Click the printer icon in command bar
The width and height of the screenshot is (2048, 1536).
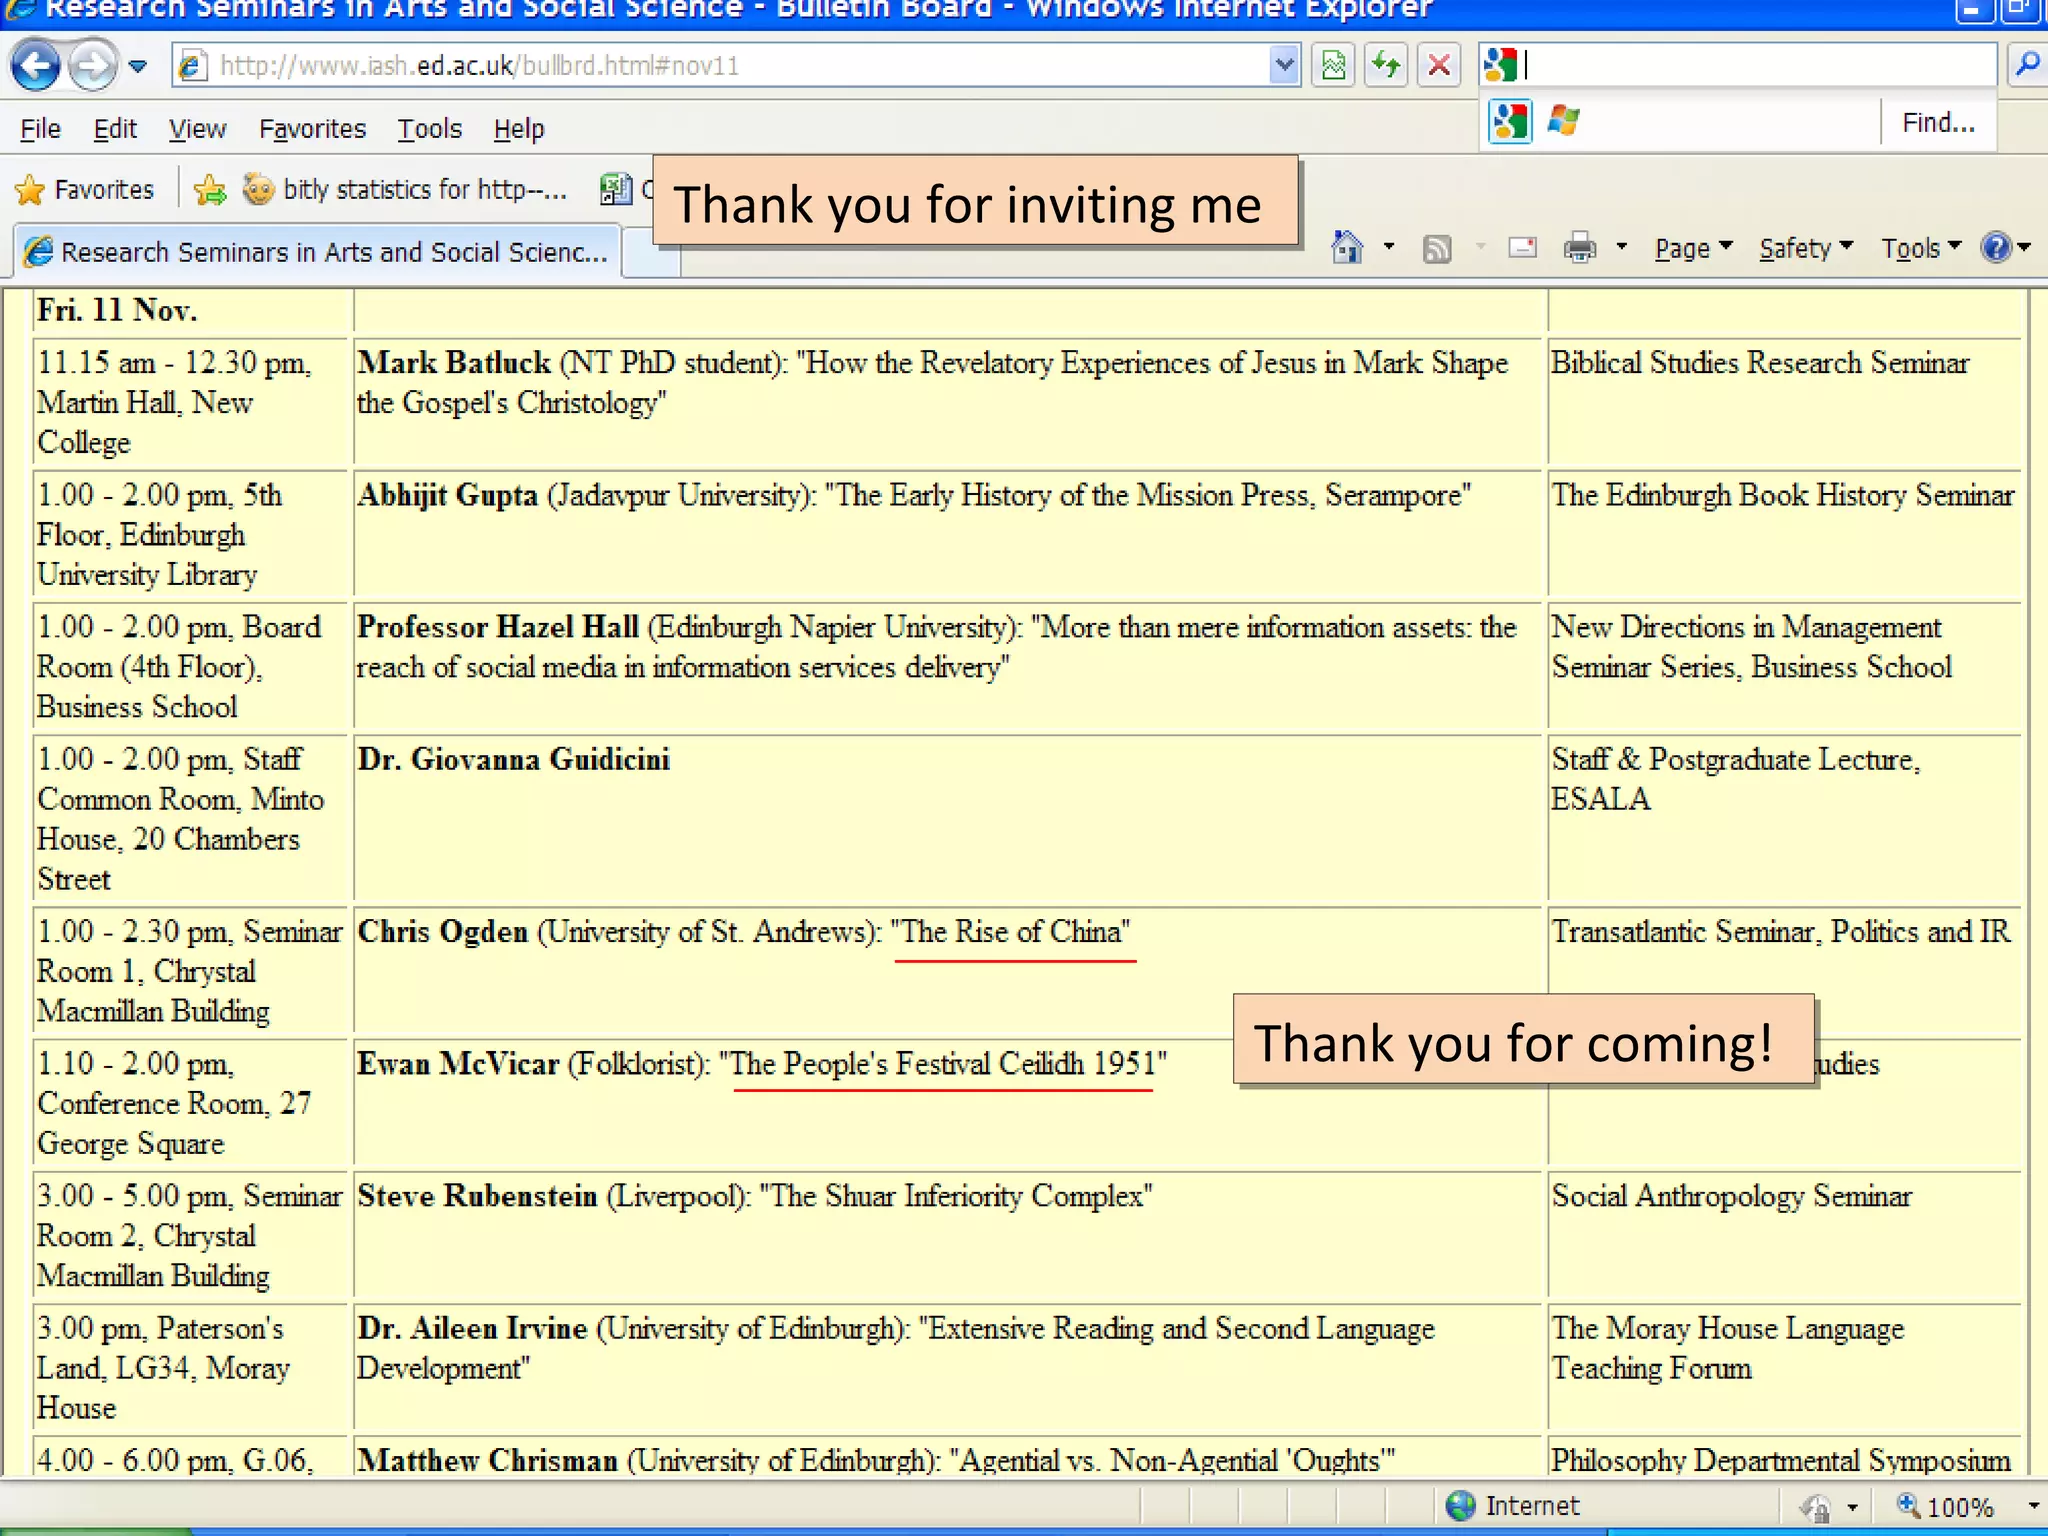(1579, 247)
